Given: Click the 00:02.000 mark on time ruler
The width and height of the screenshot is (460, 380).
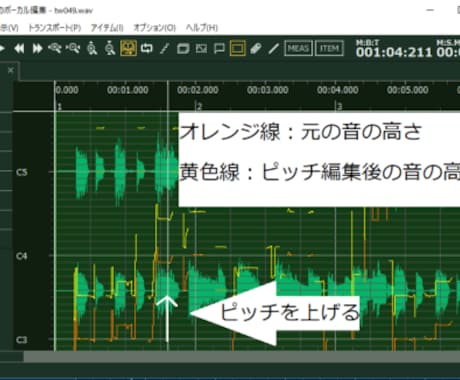Looking at the screenshot, I should tap(198, 90).
